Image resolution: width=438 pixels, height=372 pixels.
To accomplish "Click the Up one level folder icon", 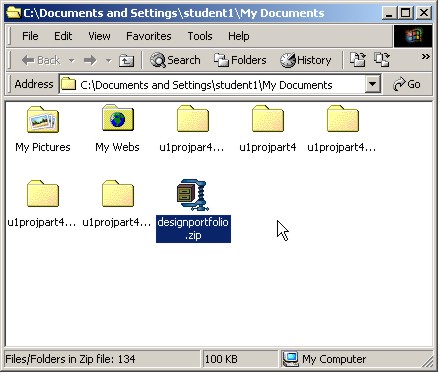I will (126, 60).
